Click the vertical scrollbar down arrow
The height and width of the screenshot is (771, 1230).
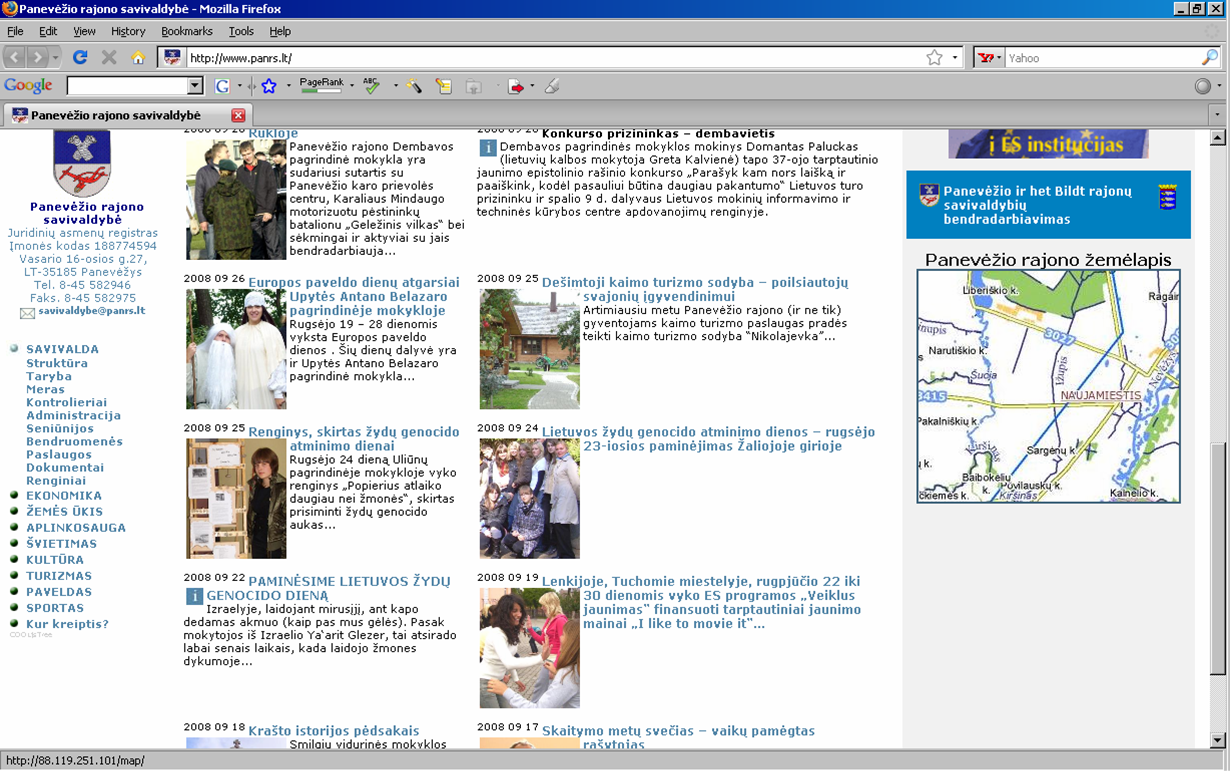pos(1218,741)
